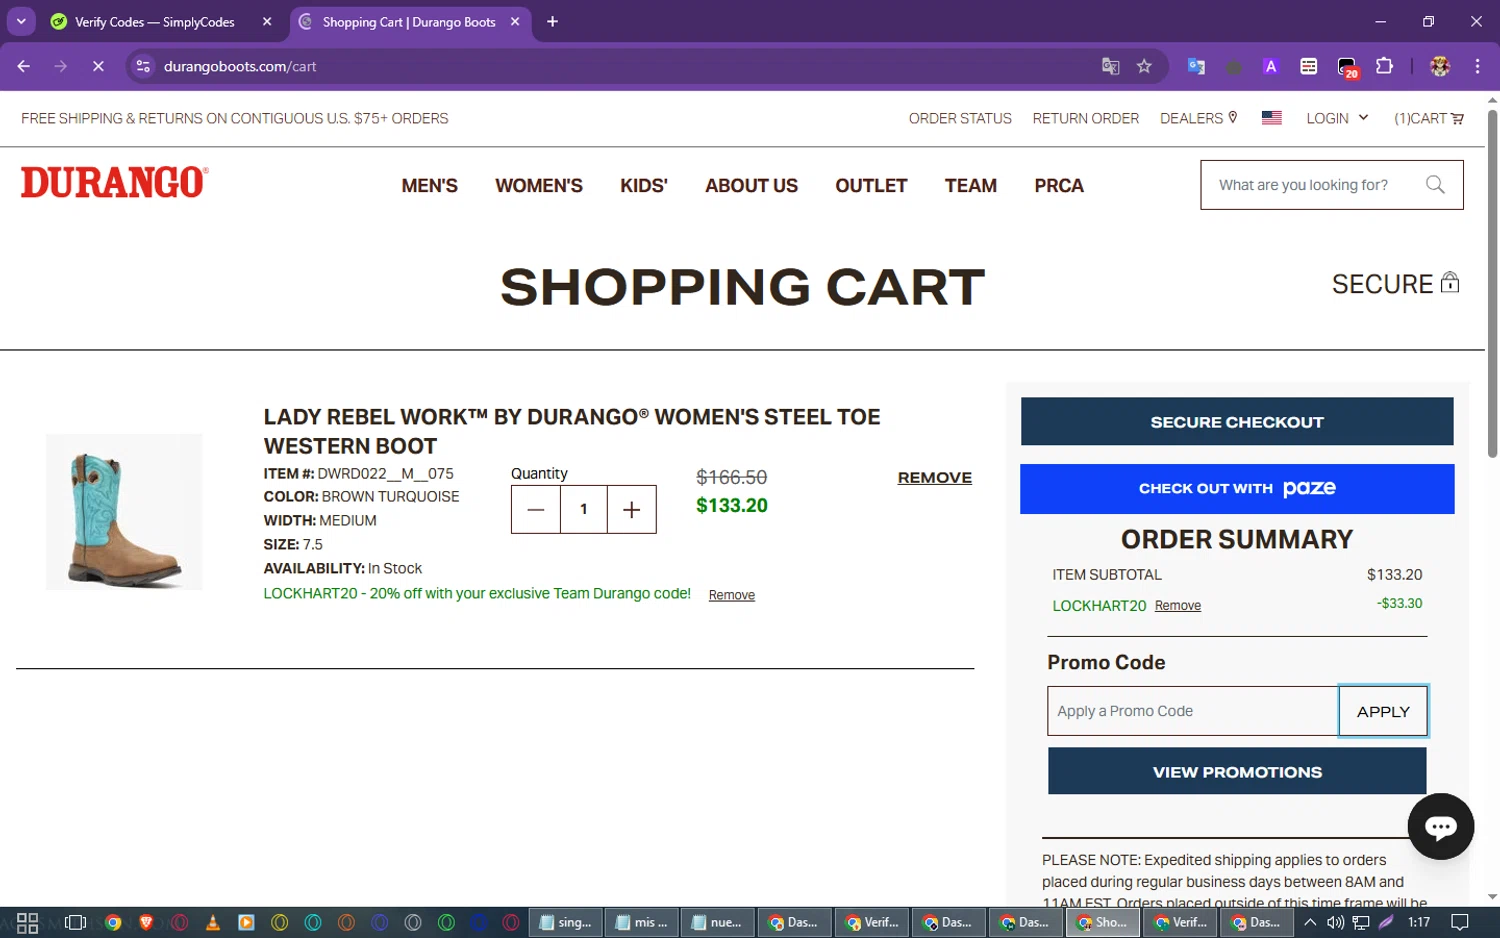Launch VLC from the taskbar
The height and width of the screenshot is (938, 1500).
212,922
